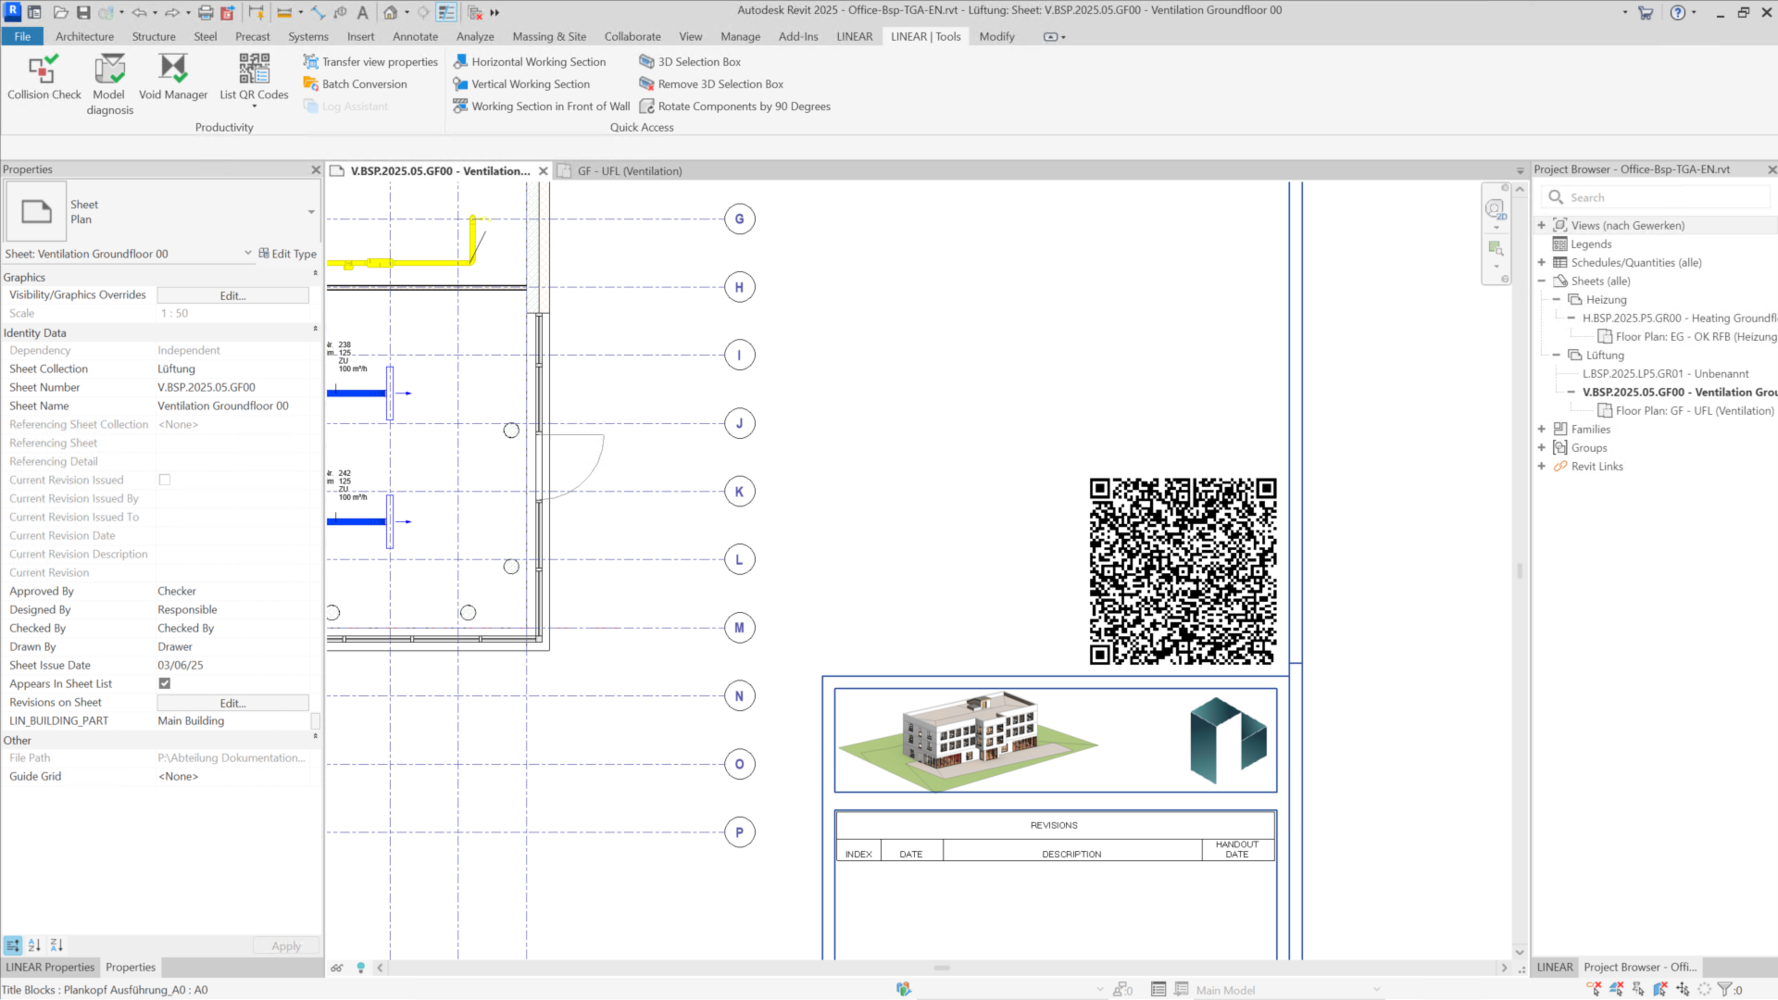Expand Schedules/Quantities (alle) node

(x=1542, y=262)
